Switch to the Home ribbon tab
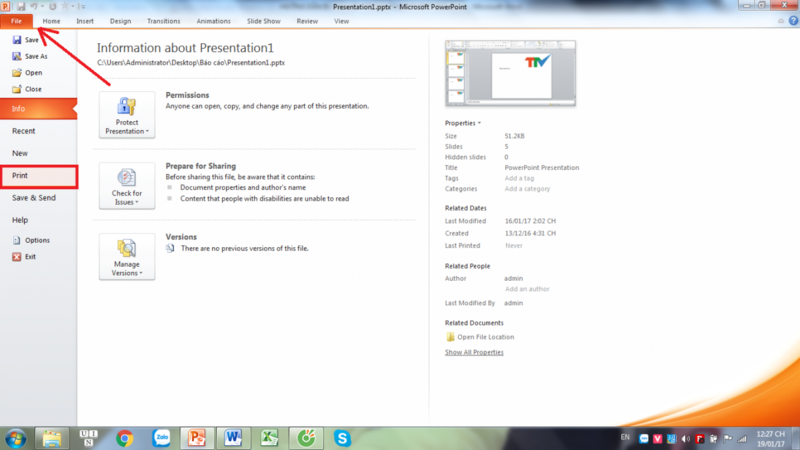Screen dimensions: 800x450 coord(52,21)
